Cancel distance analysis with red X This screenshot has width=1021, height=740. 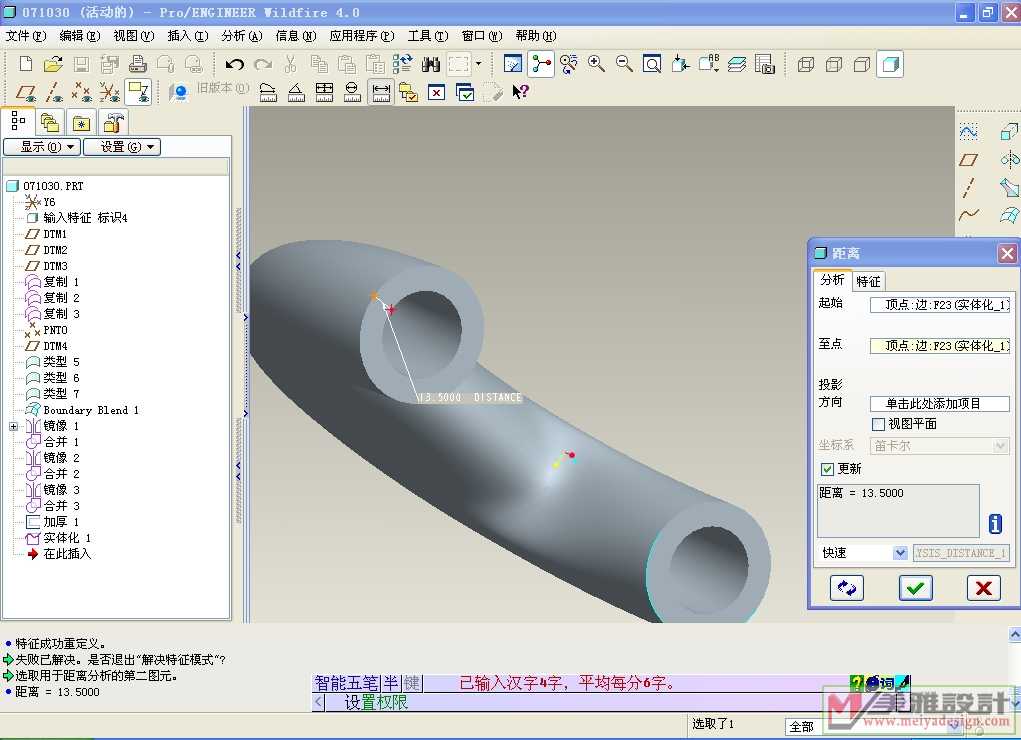click(984, 588)
